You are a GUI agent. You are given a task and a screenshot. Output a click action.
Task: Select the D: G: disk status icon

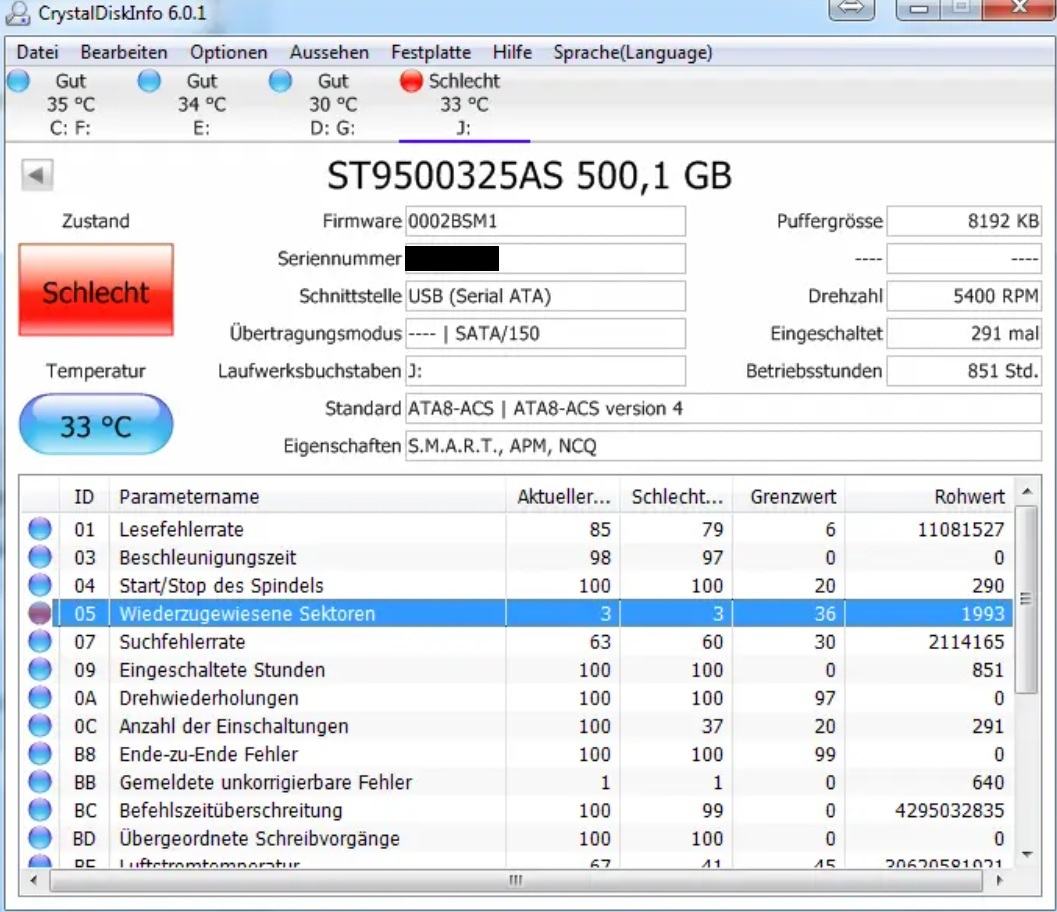pyautogui.click(x=280, y=81)
